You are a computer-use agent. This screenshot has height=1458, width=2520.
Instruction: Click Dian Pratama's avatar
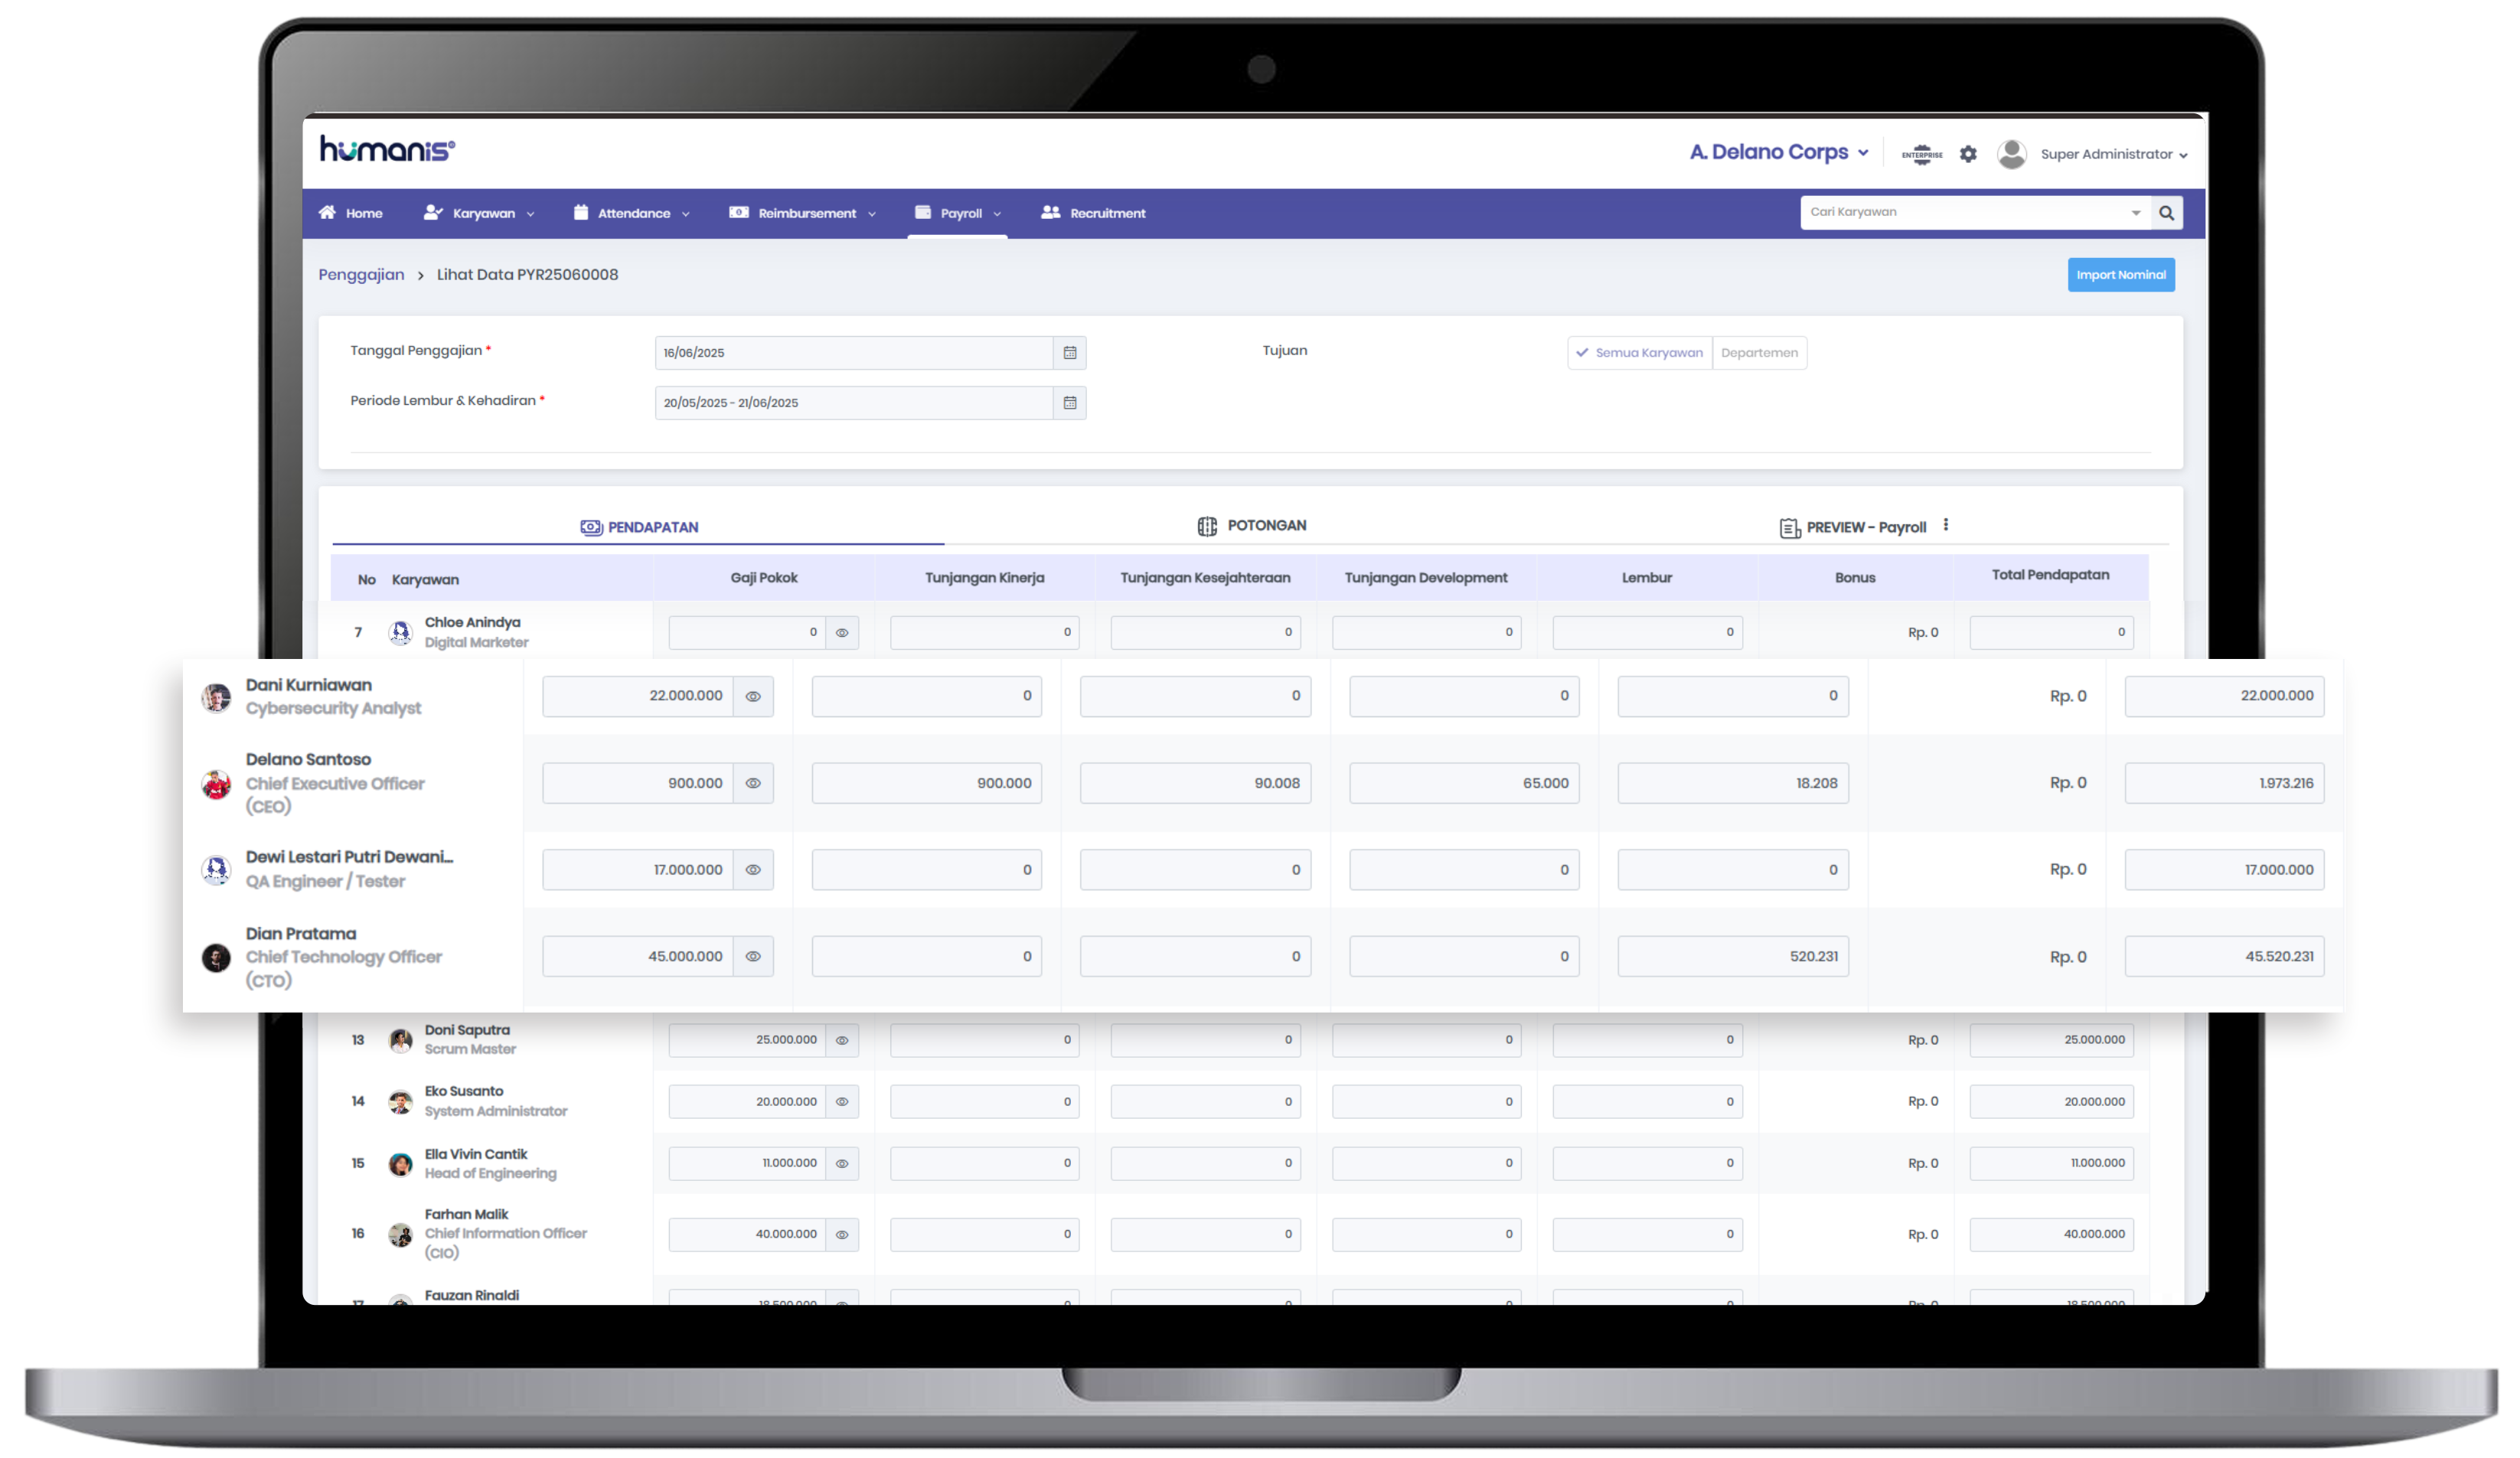216,958
